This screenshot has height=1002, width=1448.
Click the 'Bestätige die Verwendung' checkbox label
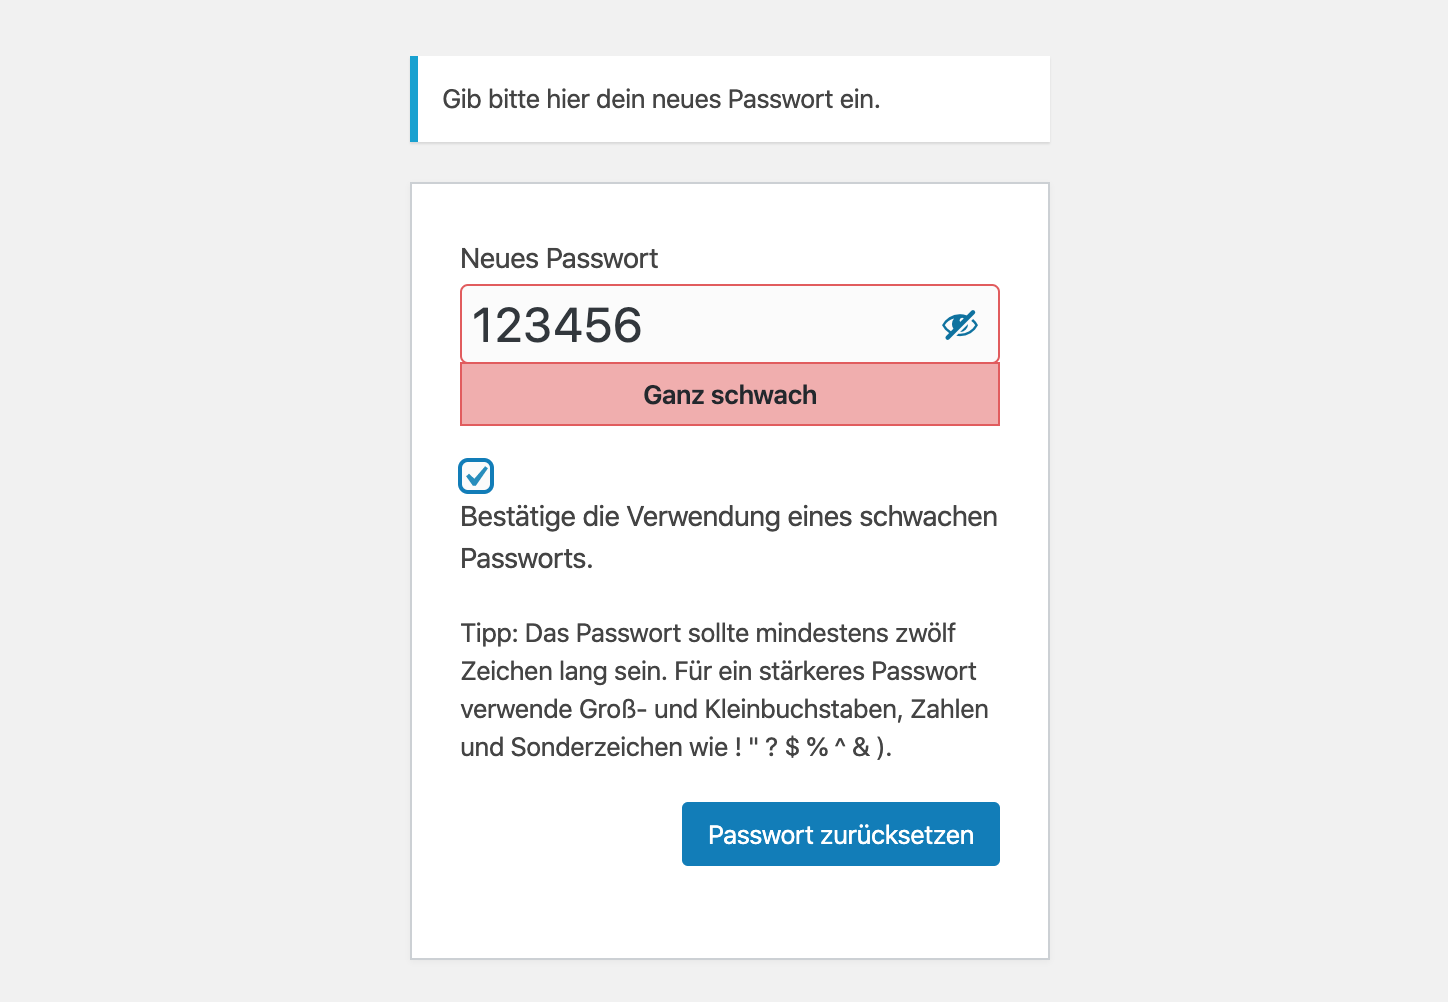click(728, 517)
